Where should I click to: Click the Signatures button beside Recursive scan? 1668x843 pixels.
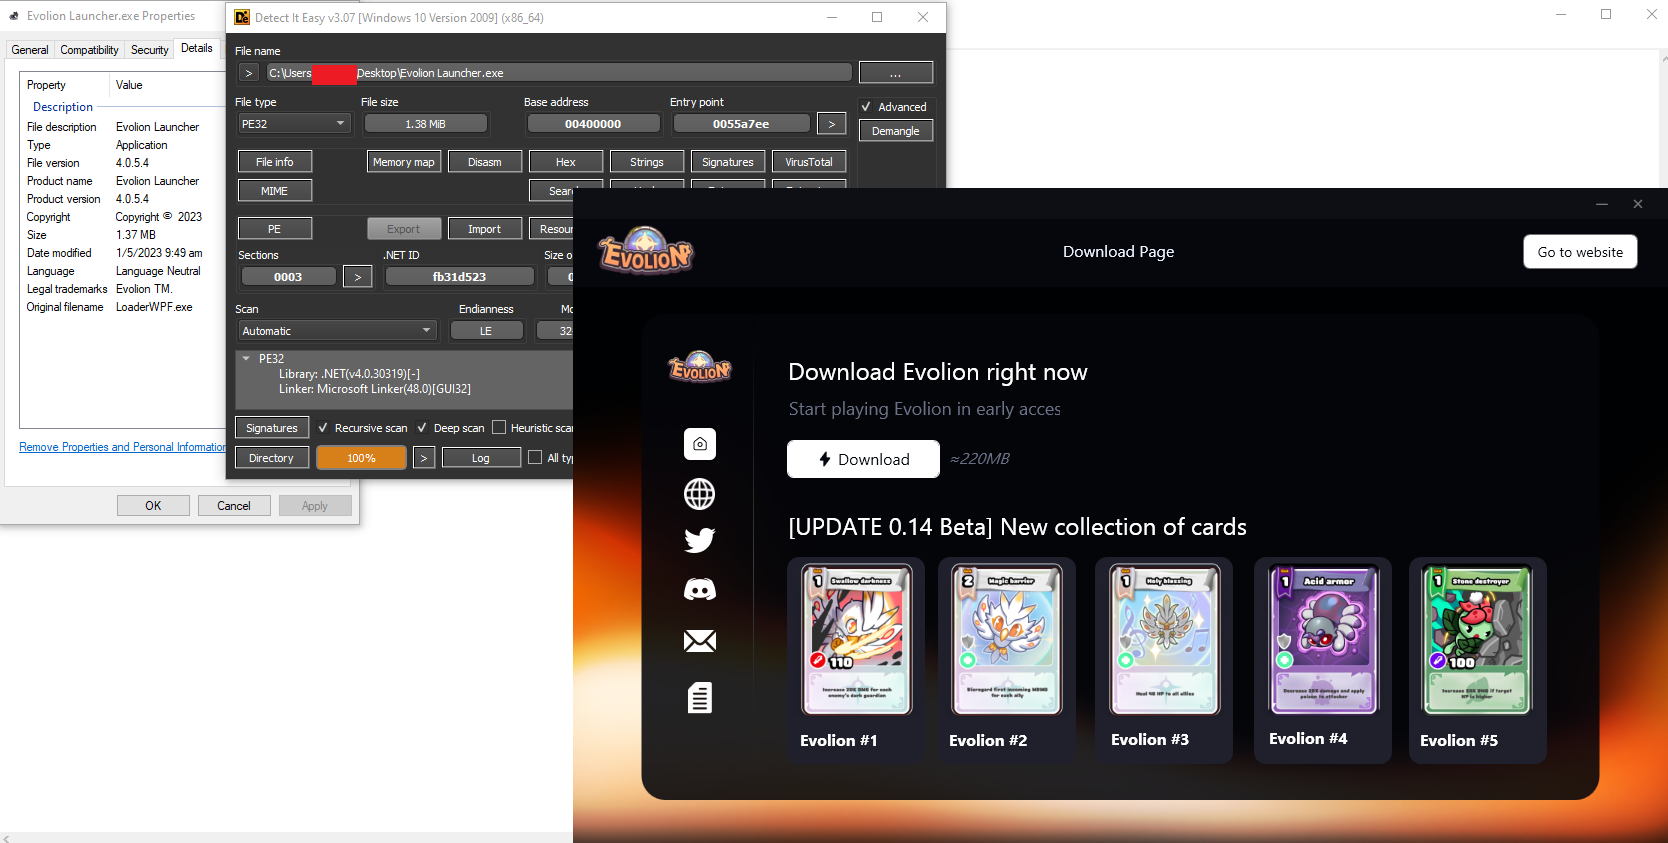coord(272,428)
